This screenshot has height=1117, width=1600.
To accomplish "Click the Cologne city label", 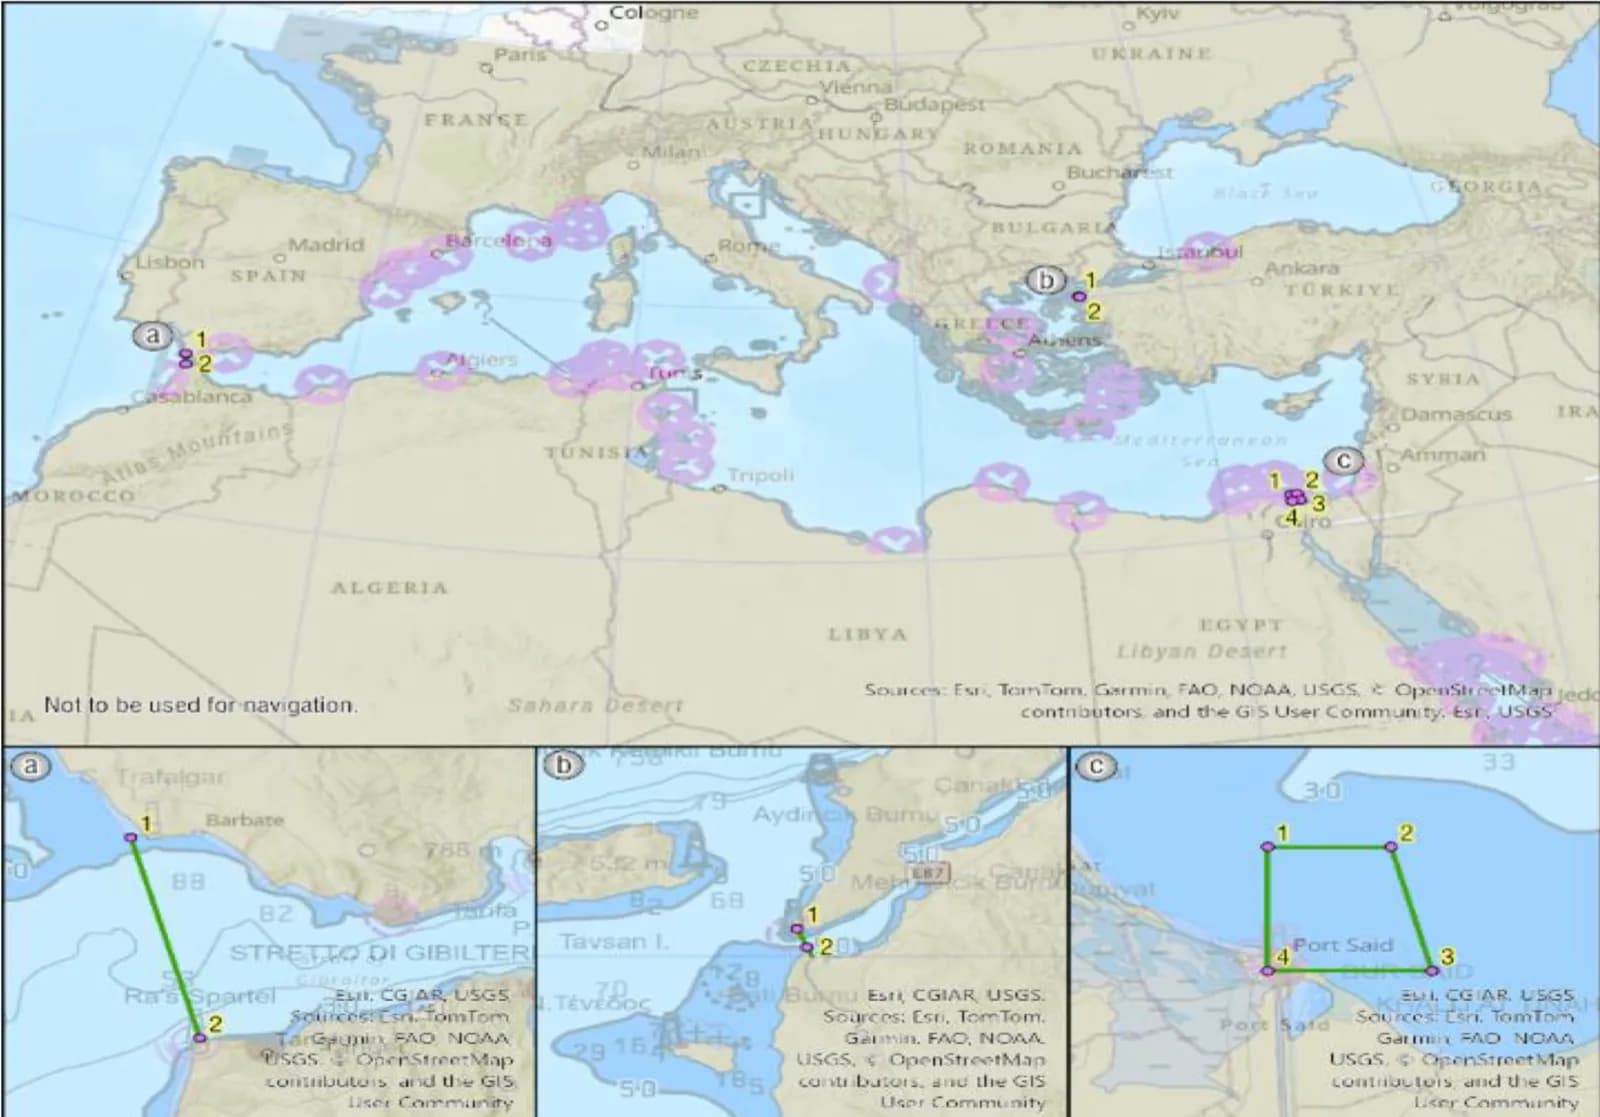I will coord(654,12).
